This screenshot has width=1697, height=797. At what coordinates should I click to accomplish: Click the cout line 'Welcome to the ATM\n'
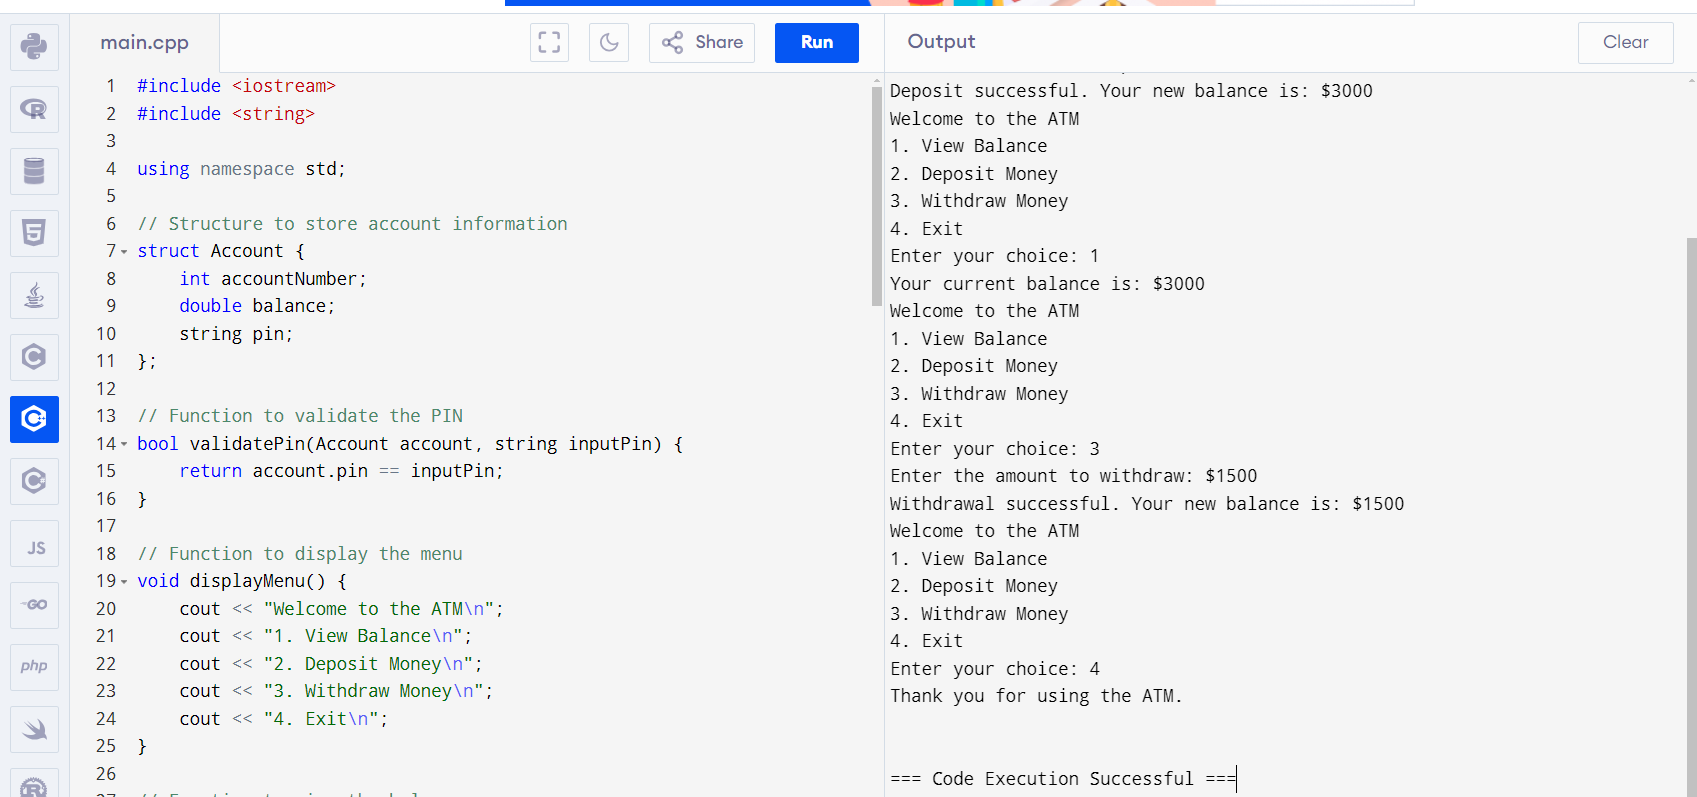pyautogui.click(x=341, y=609)
